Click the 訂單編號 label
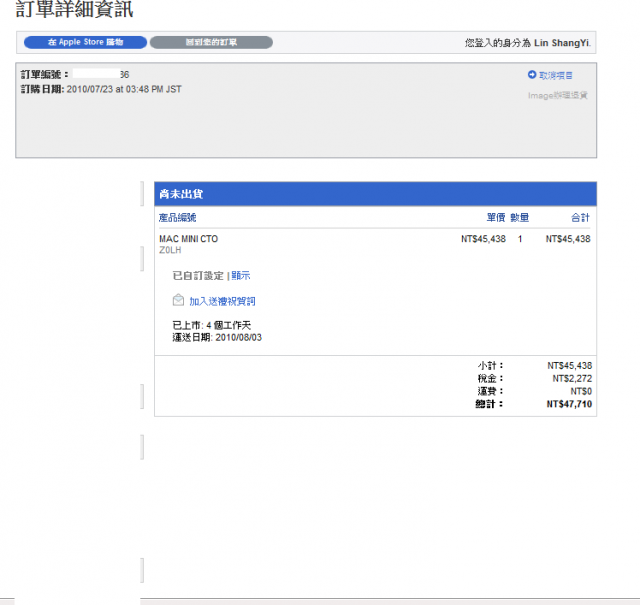Image resolution: width=640 pixels, height=605 pixels. (x=45, y=74)
